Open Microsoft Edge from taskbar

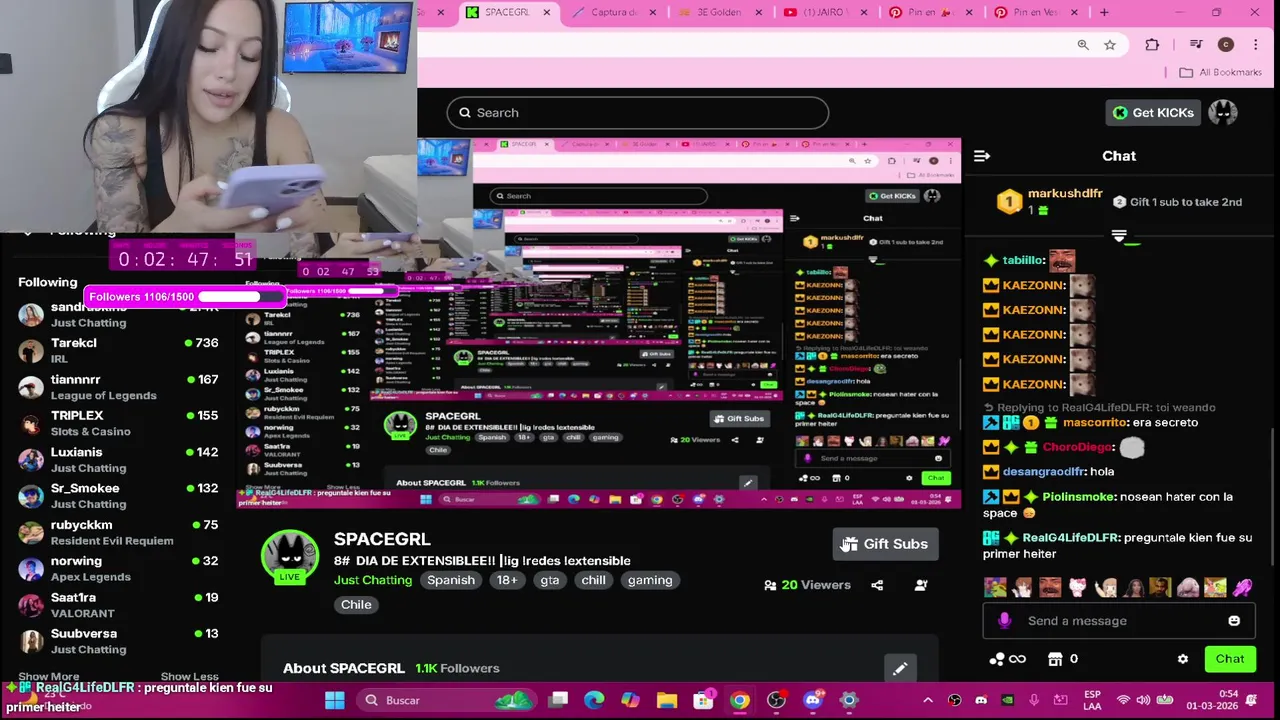[x=595, y=701]
